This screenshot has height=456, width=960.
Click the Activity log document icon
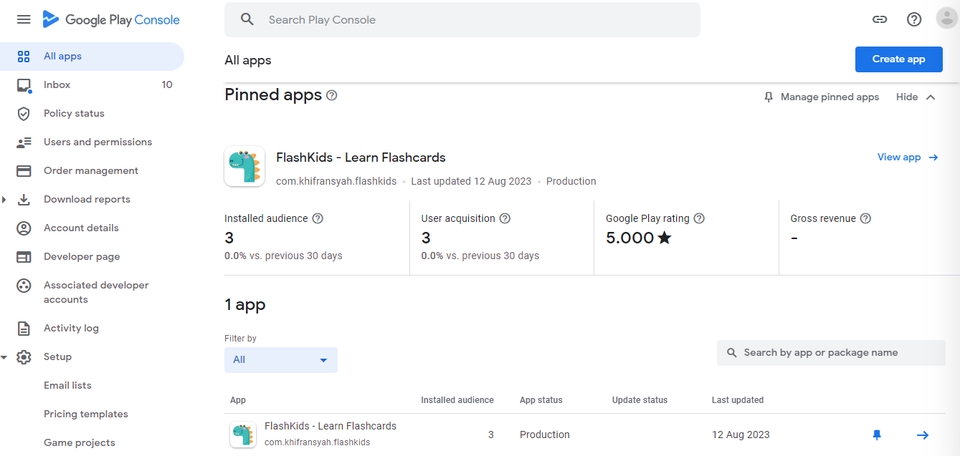click(x=24, y=329)
